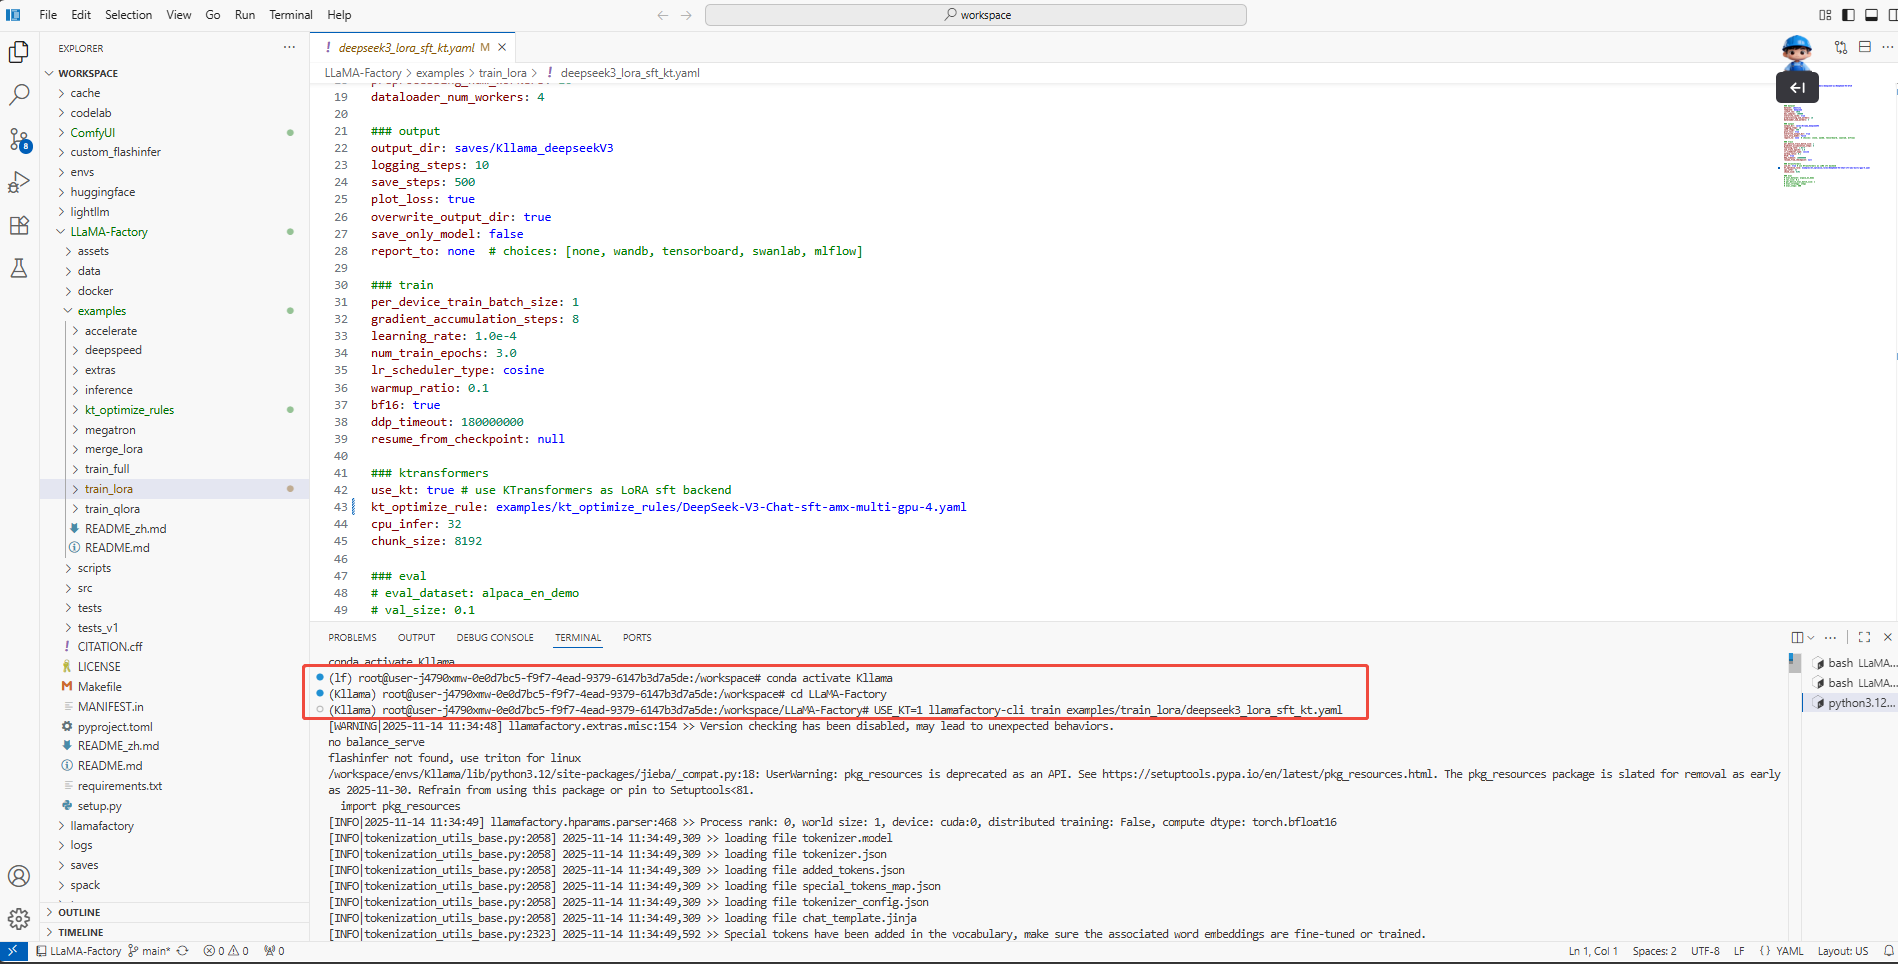1898x964 pixels.
Task: Open the Search view in activity bar
Action: (x=19, y=95)
